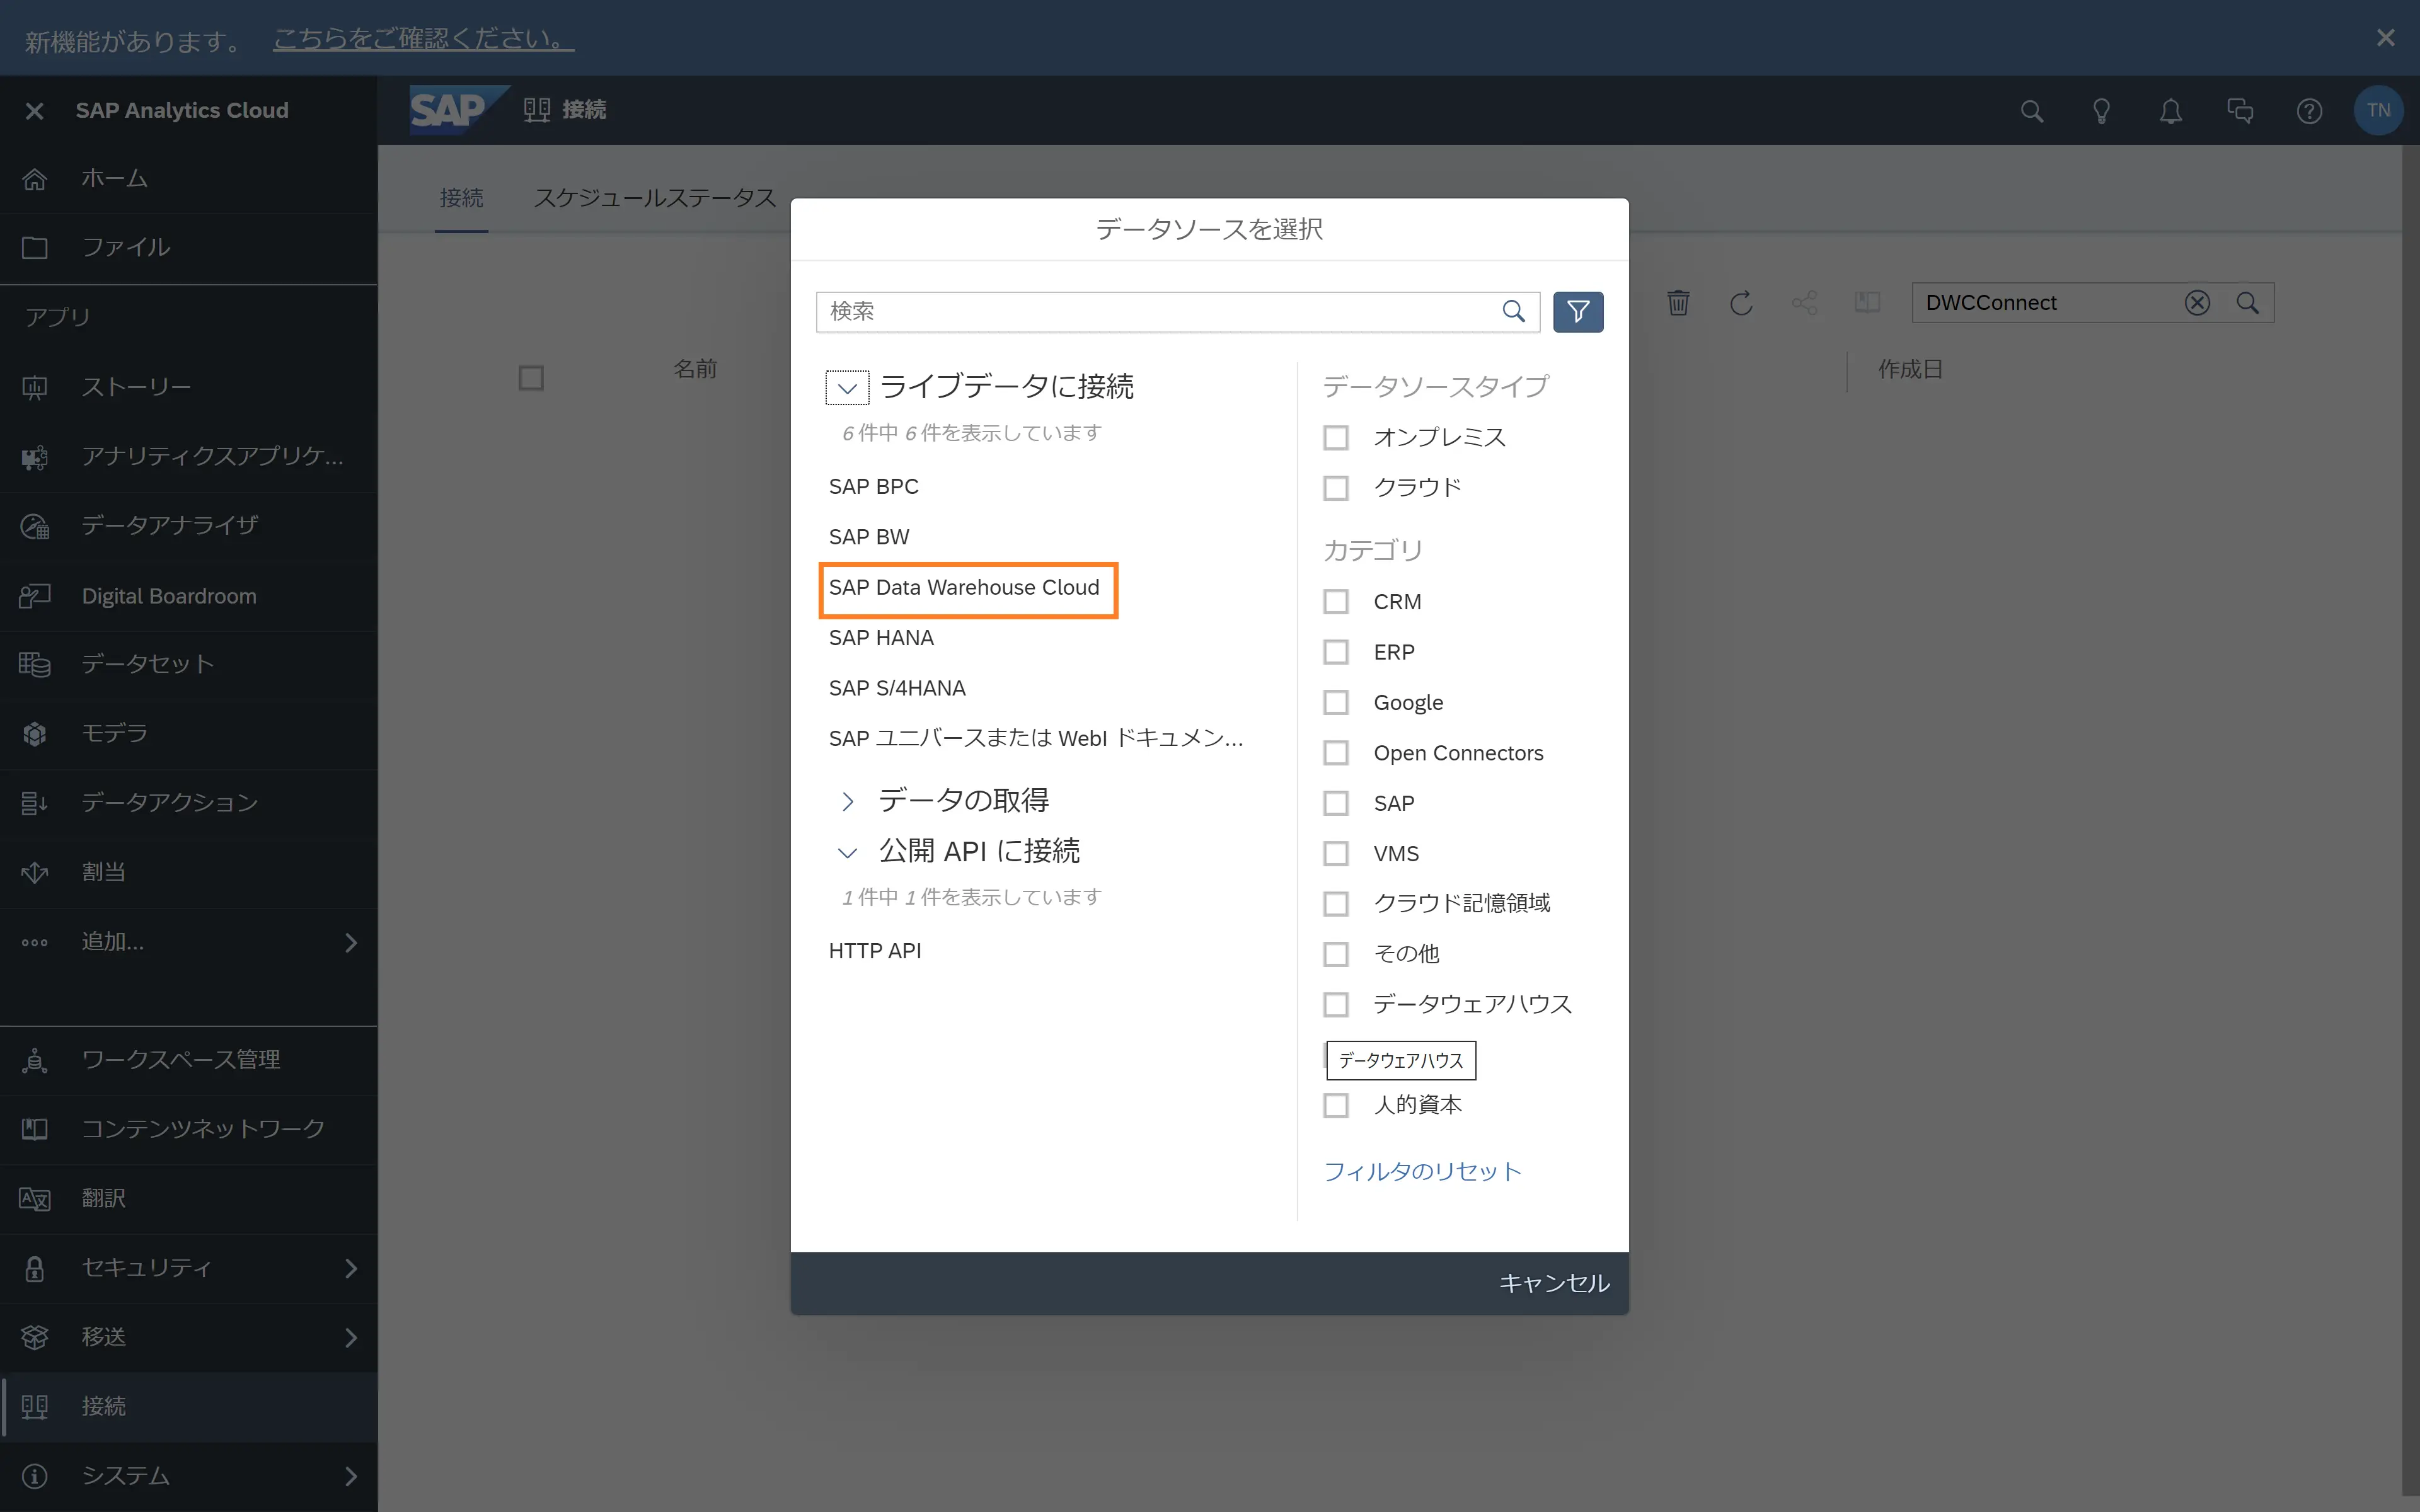2420x1512 pixels.
Task: Check the 人的資本 checkbox
Action: click(x=1335, y=1105)
